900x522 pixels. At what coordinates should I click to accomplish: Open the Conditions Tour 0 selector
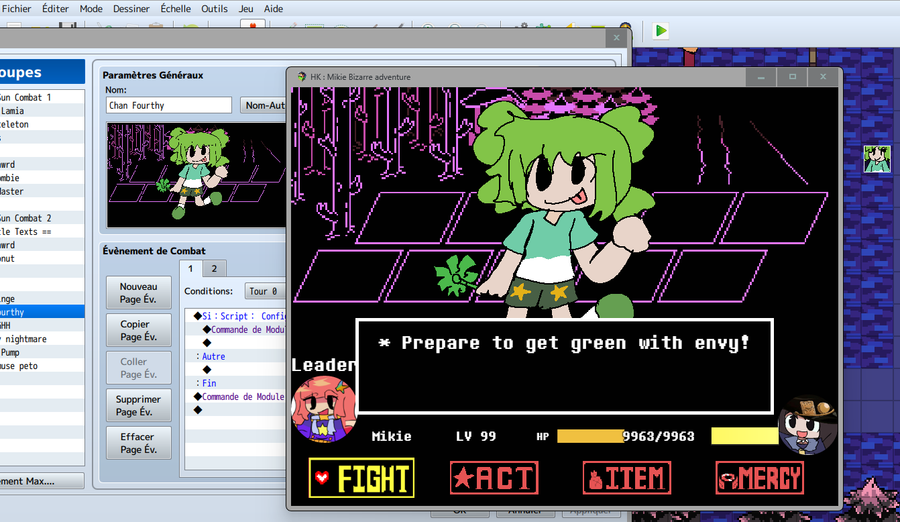[265, 291]
